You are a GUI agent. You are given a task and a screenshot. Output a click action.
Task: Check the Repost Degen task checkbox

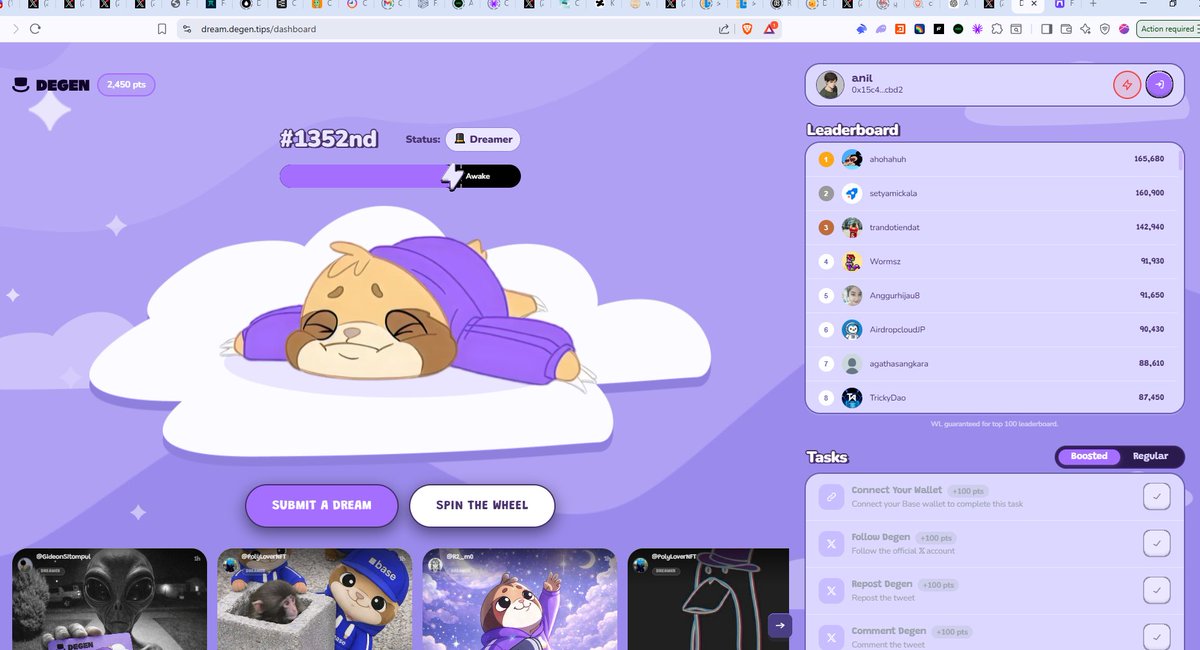click(1157, 590)
